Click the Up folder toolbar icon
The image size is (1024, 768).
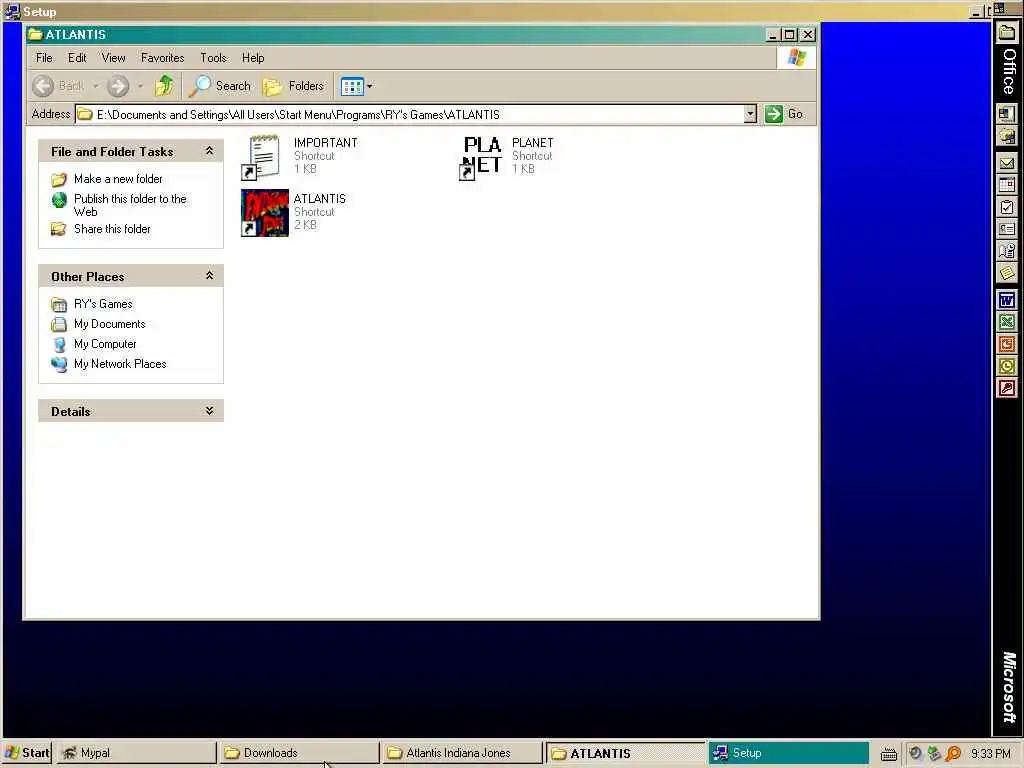click(165, 86)
